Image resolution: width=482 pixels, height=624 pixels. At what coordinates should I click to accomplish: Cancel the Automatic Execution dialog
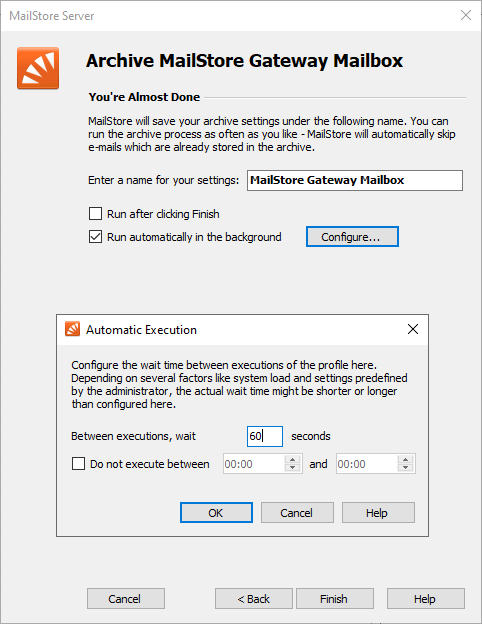297,513
